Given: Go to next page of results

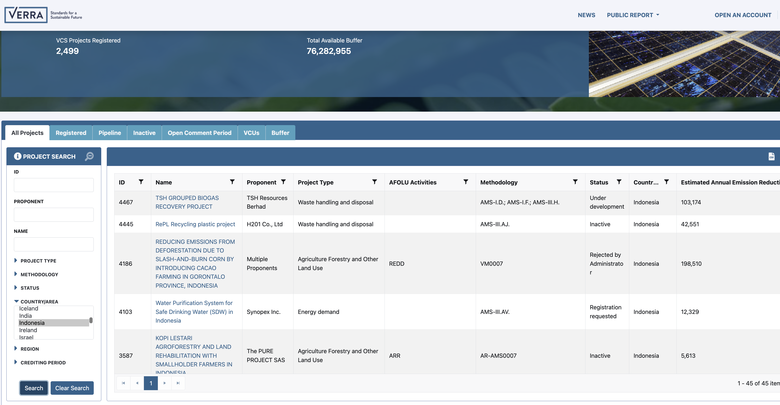Looking at the screenshot, I should point(165,383).
